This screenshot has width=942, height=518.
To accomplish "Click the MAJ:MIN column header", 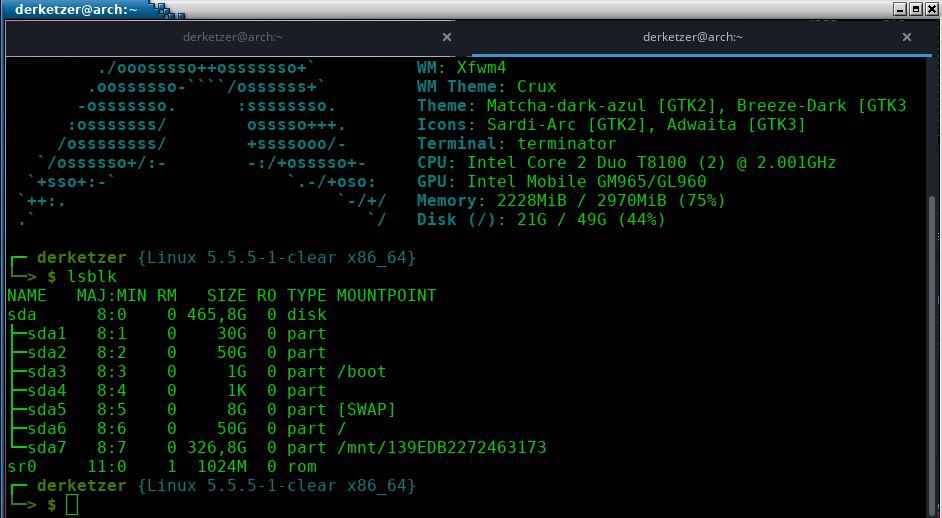I will coord(112,296).
